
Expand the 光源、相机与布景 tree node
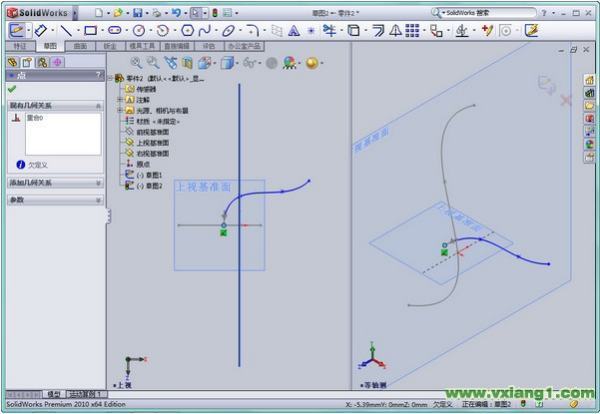(120, 110)
